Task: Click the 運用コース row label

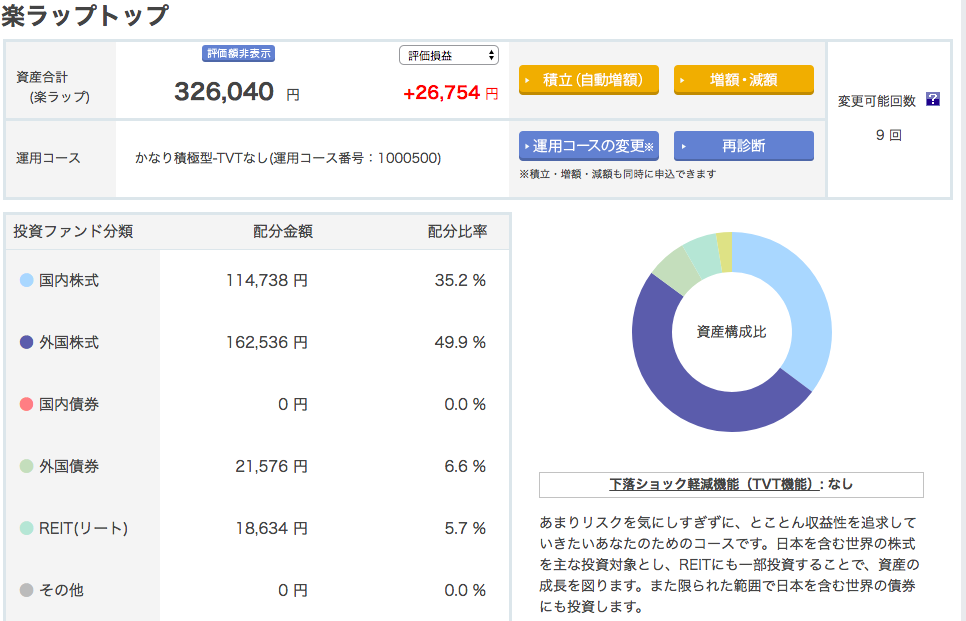Action: coord(48,158)
